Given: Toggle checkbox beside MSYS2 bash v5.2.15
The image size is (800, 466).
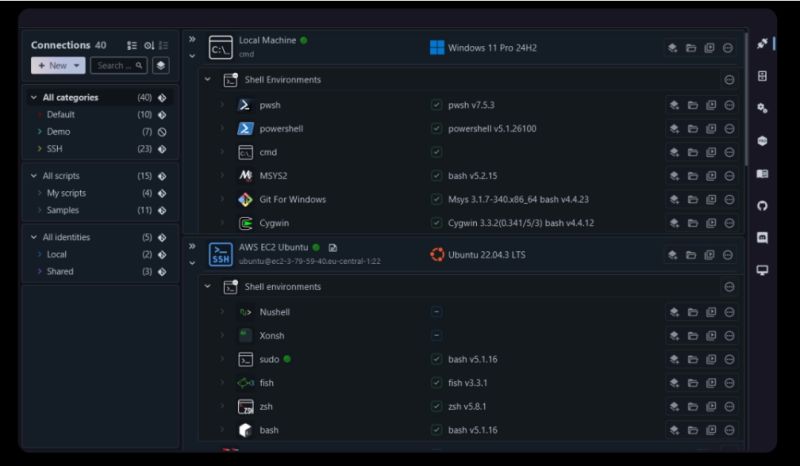Looking at the screenshot, I should 436,176.
